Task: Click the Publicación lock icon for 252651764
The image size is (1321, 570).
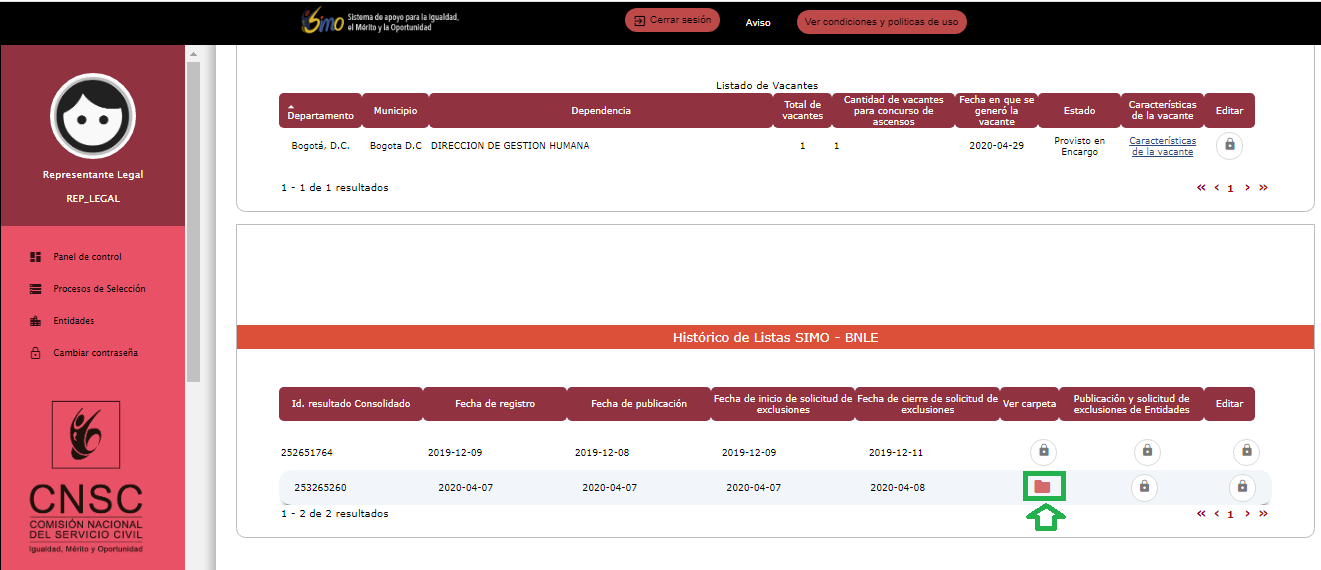Action: click(x=1147, y=451)
